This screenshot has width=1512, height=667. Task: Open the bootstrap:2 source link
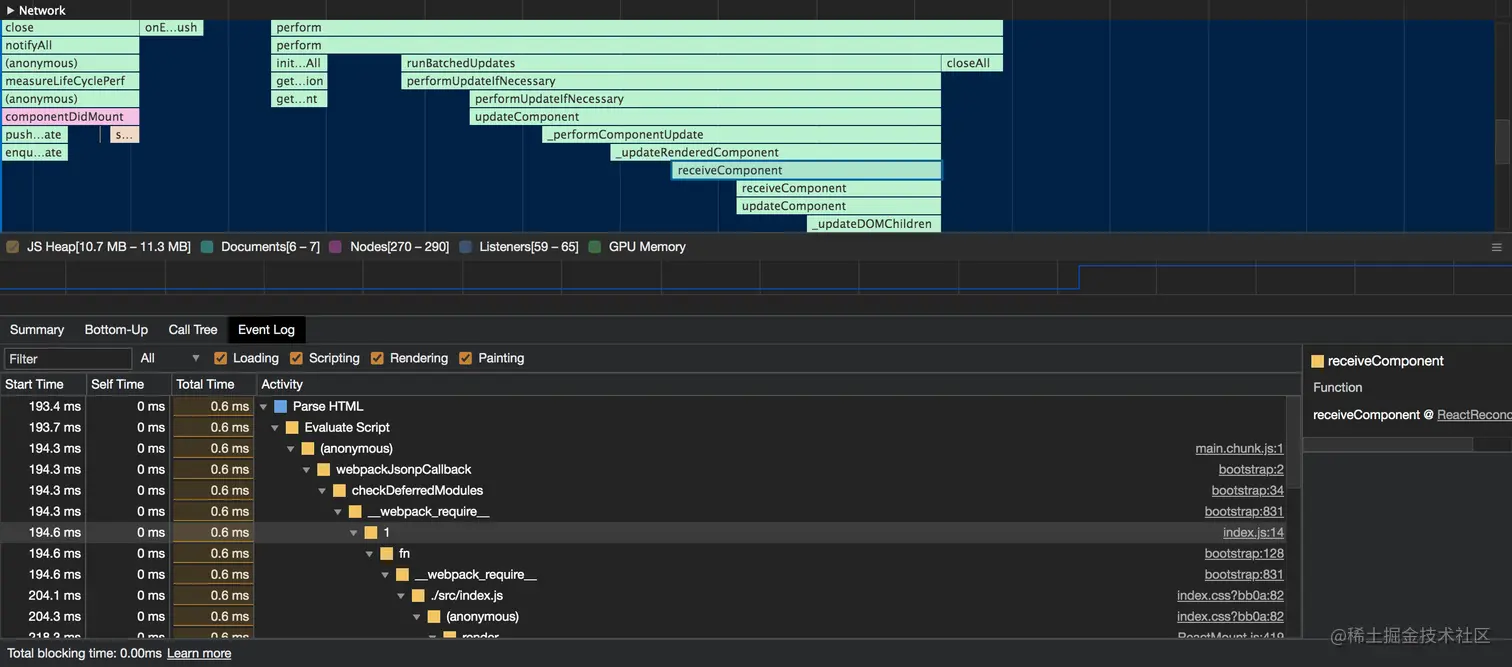pyautogui.click(x=1251, y=470)
